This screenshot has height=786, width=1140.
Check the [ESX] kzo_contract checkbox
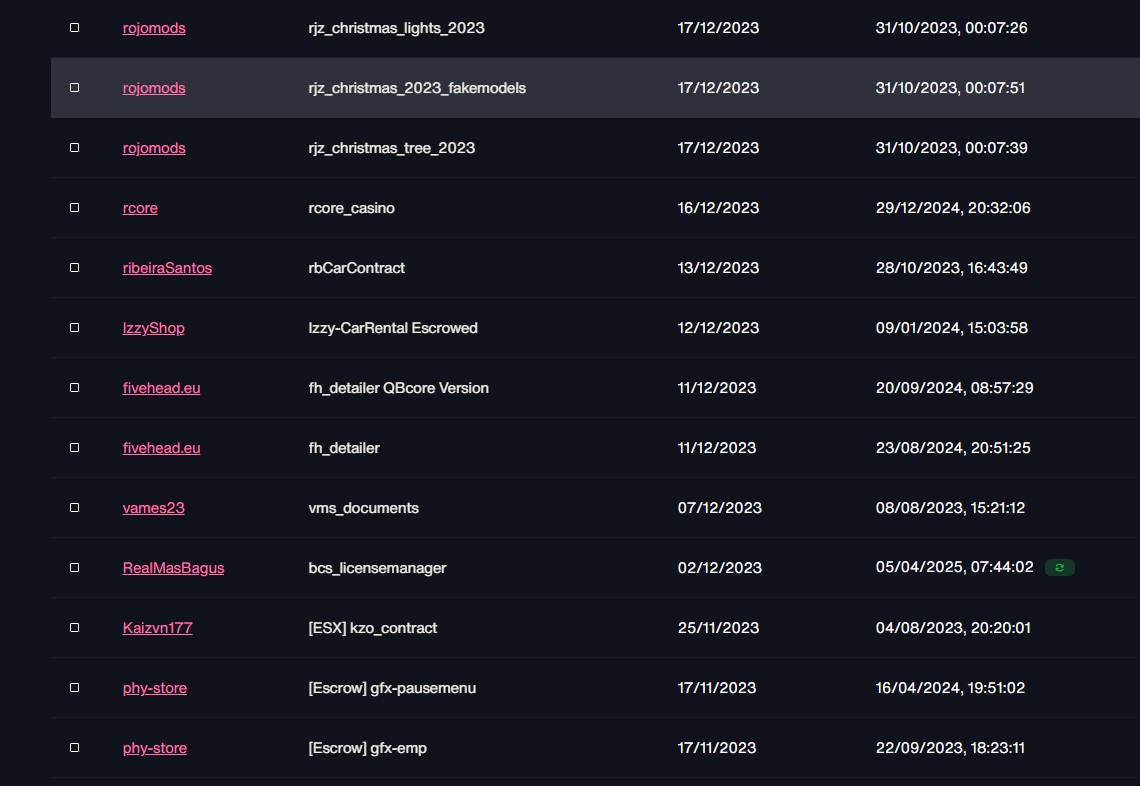(74, 627)
